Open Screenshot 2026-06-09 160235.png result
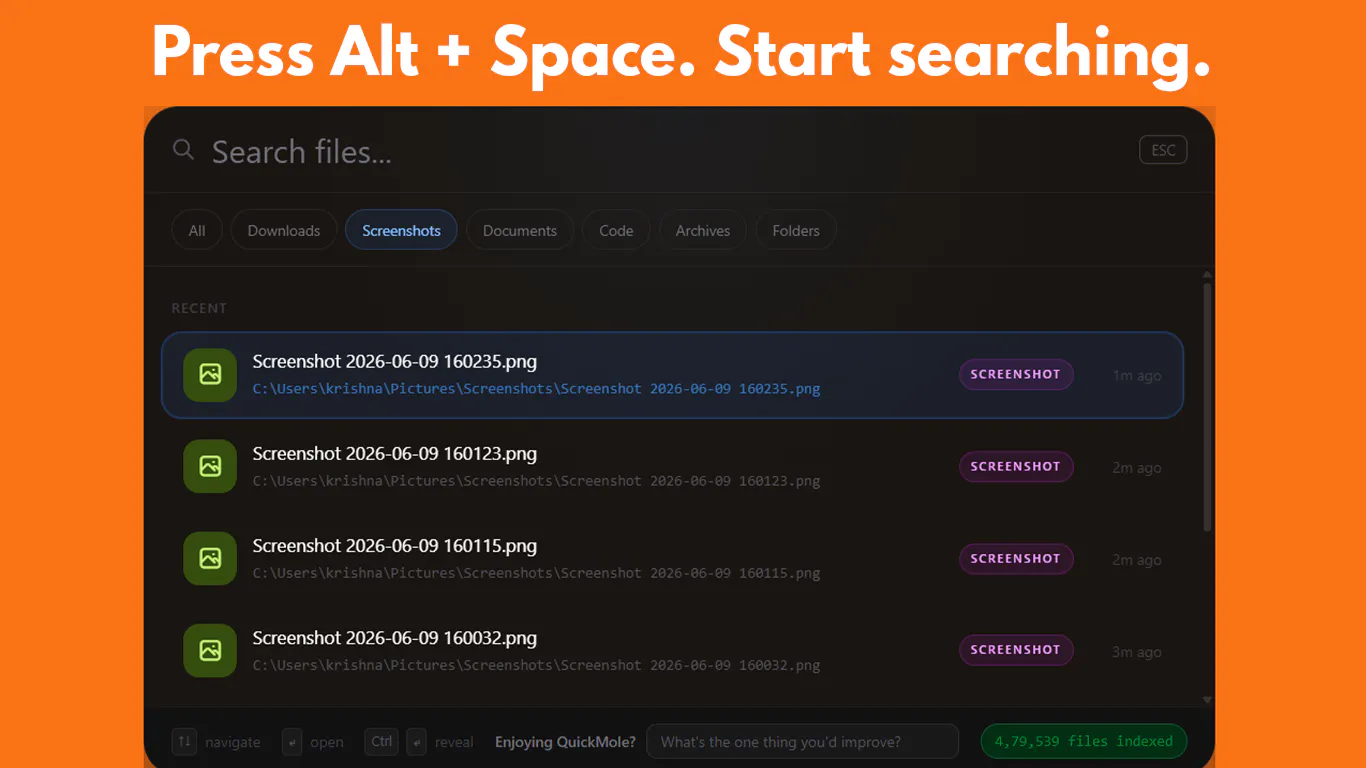 (x=672, y=375)
